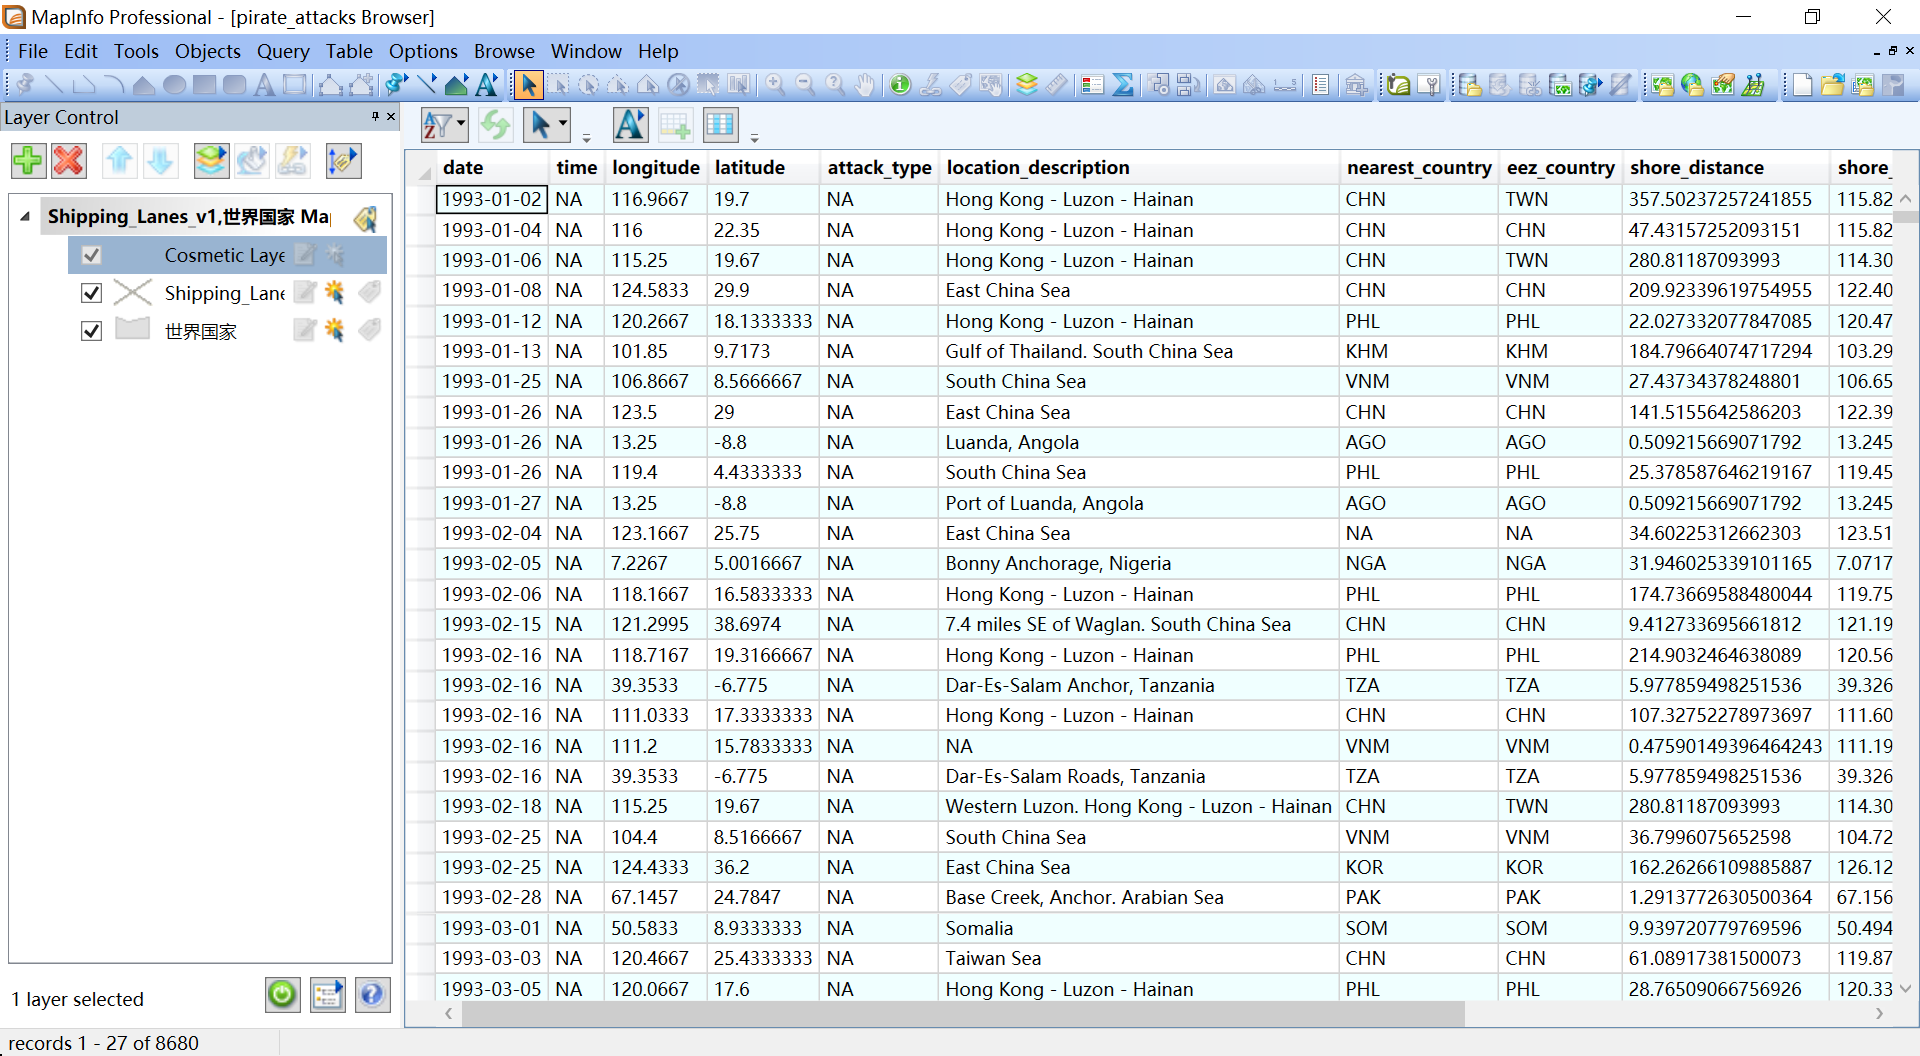Open the Browse menu
The image size is (1920, 1056).
504,51
